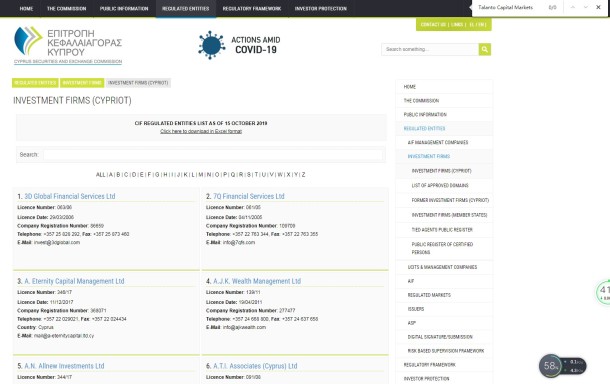This screenshot has width=610, height=384.
Task: Click INVESTMENT FIRMS (CYPRIOT) breadcrumb
Action: pyautogui.click(x=138, y=83)
